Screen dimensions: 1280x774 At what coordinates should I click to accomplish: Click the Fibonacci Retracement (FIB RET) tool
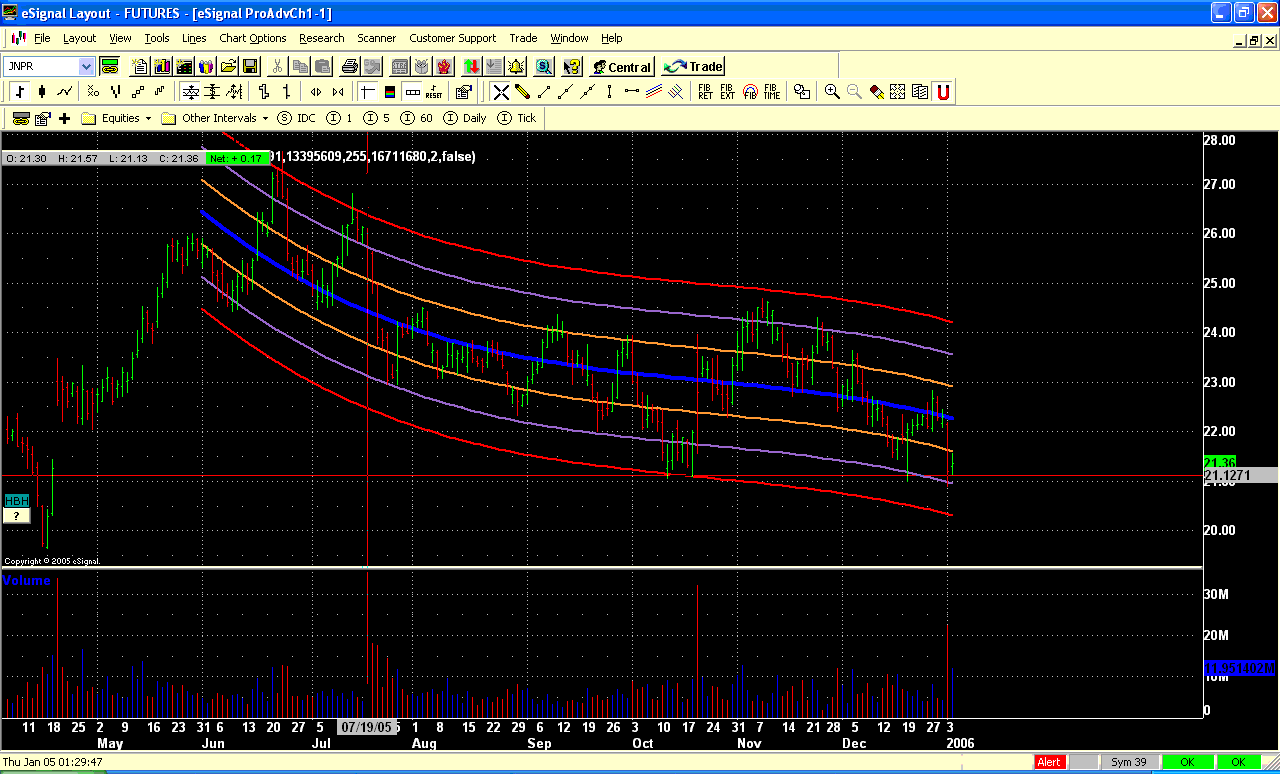click(x=706, y=92)
